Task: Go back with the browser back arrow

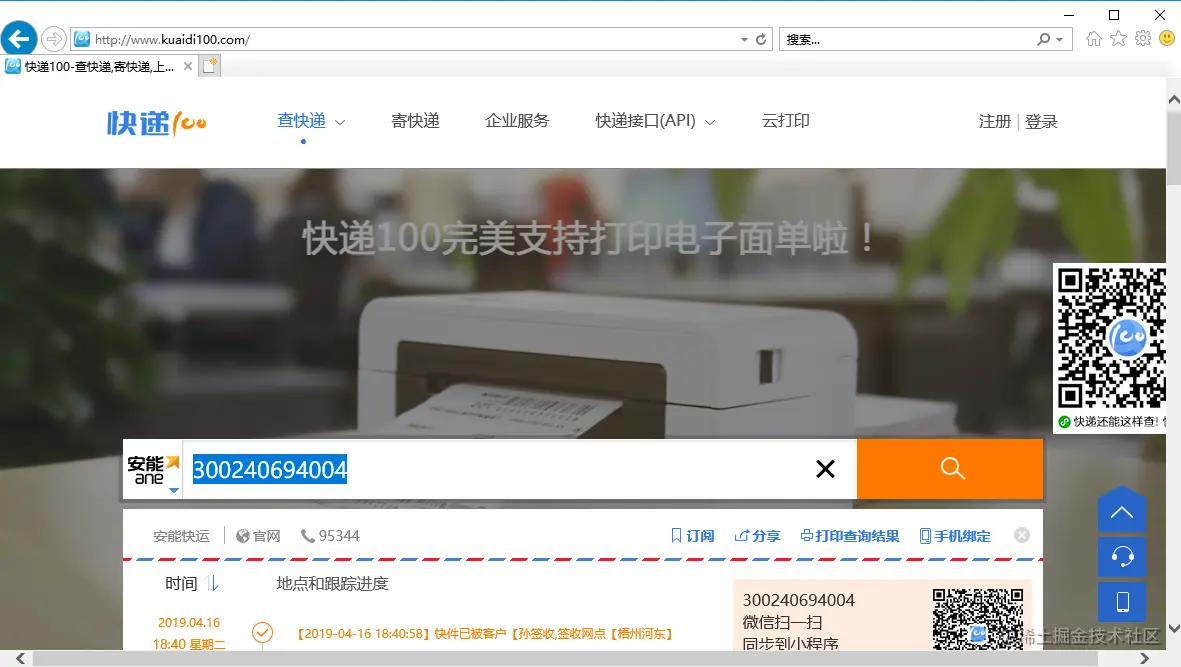Action: (x=19, y=38)
